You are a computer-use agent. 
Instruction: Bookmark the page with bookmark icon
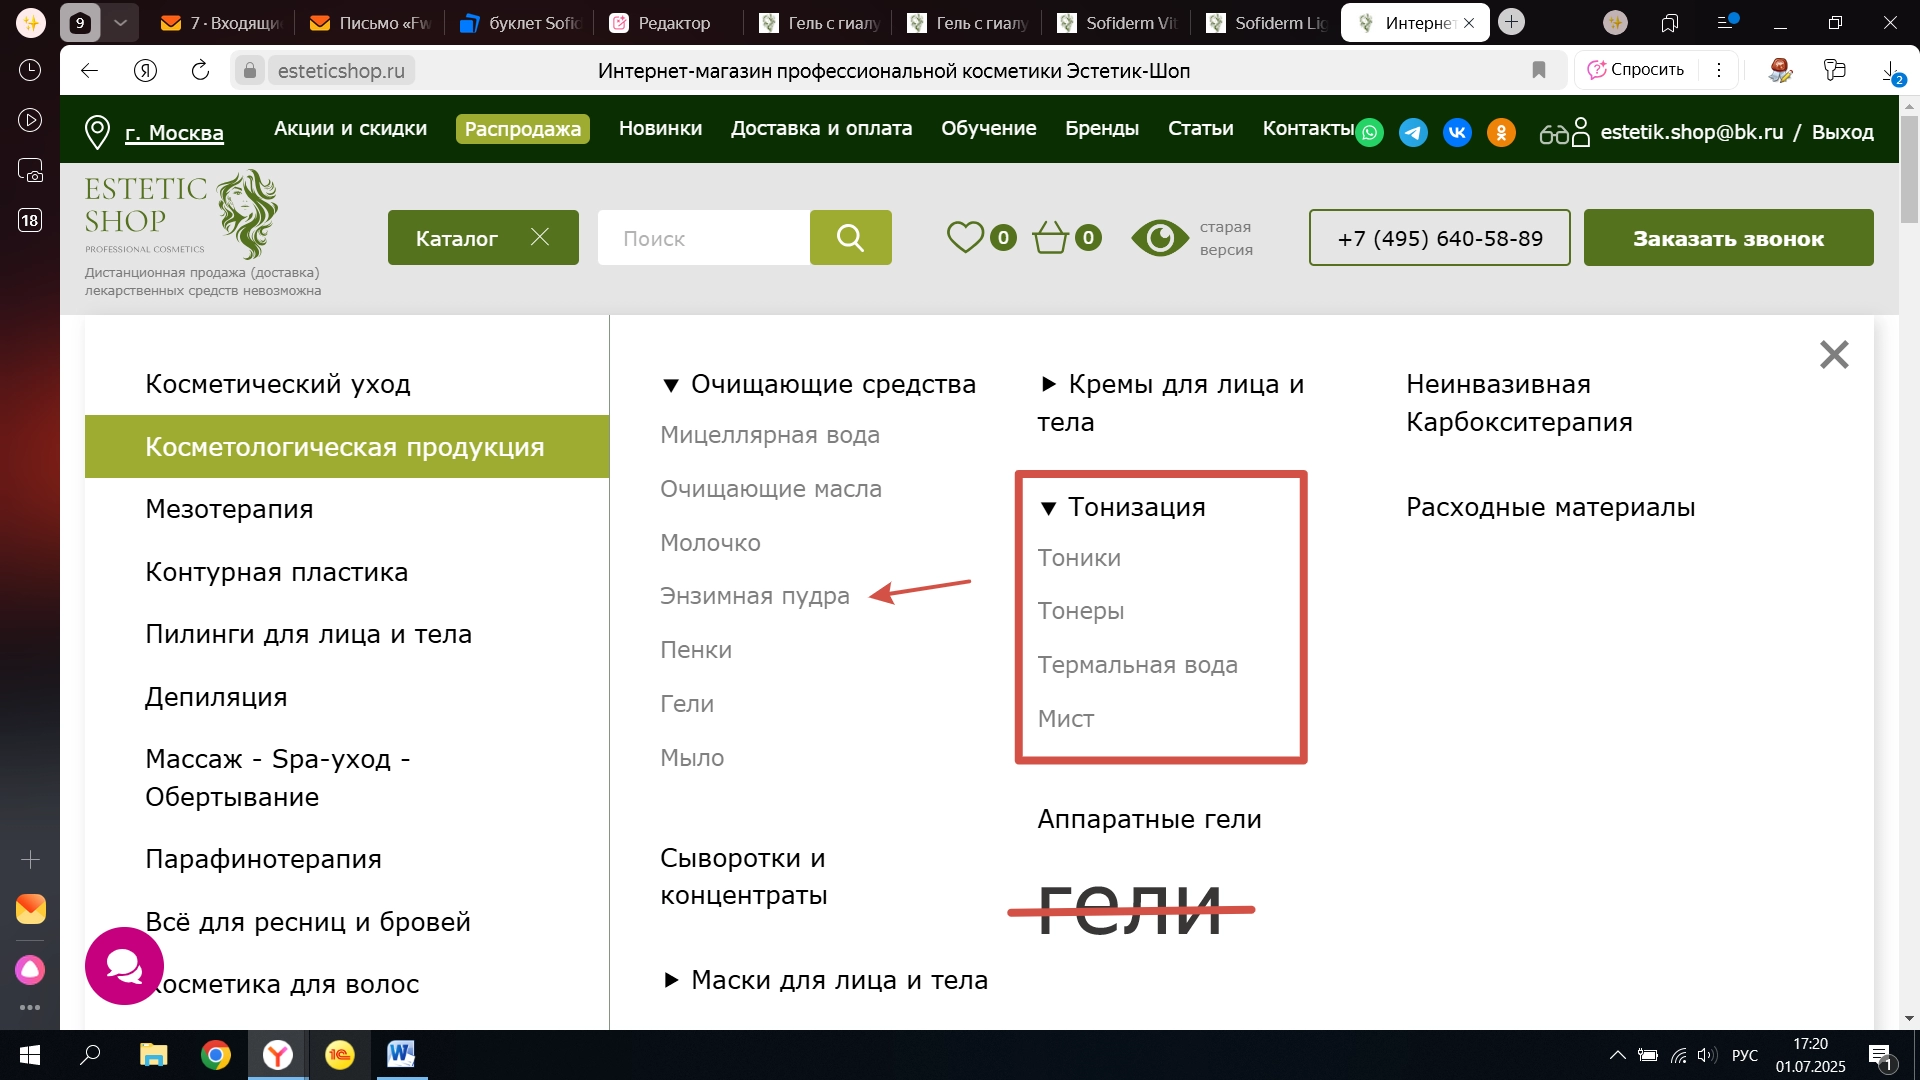(x=1539, y=70)
